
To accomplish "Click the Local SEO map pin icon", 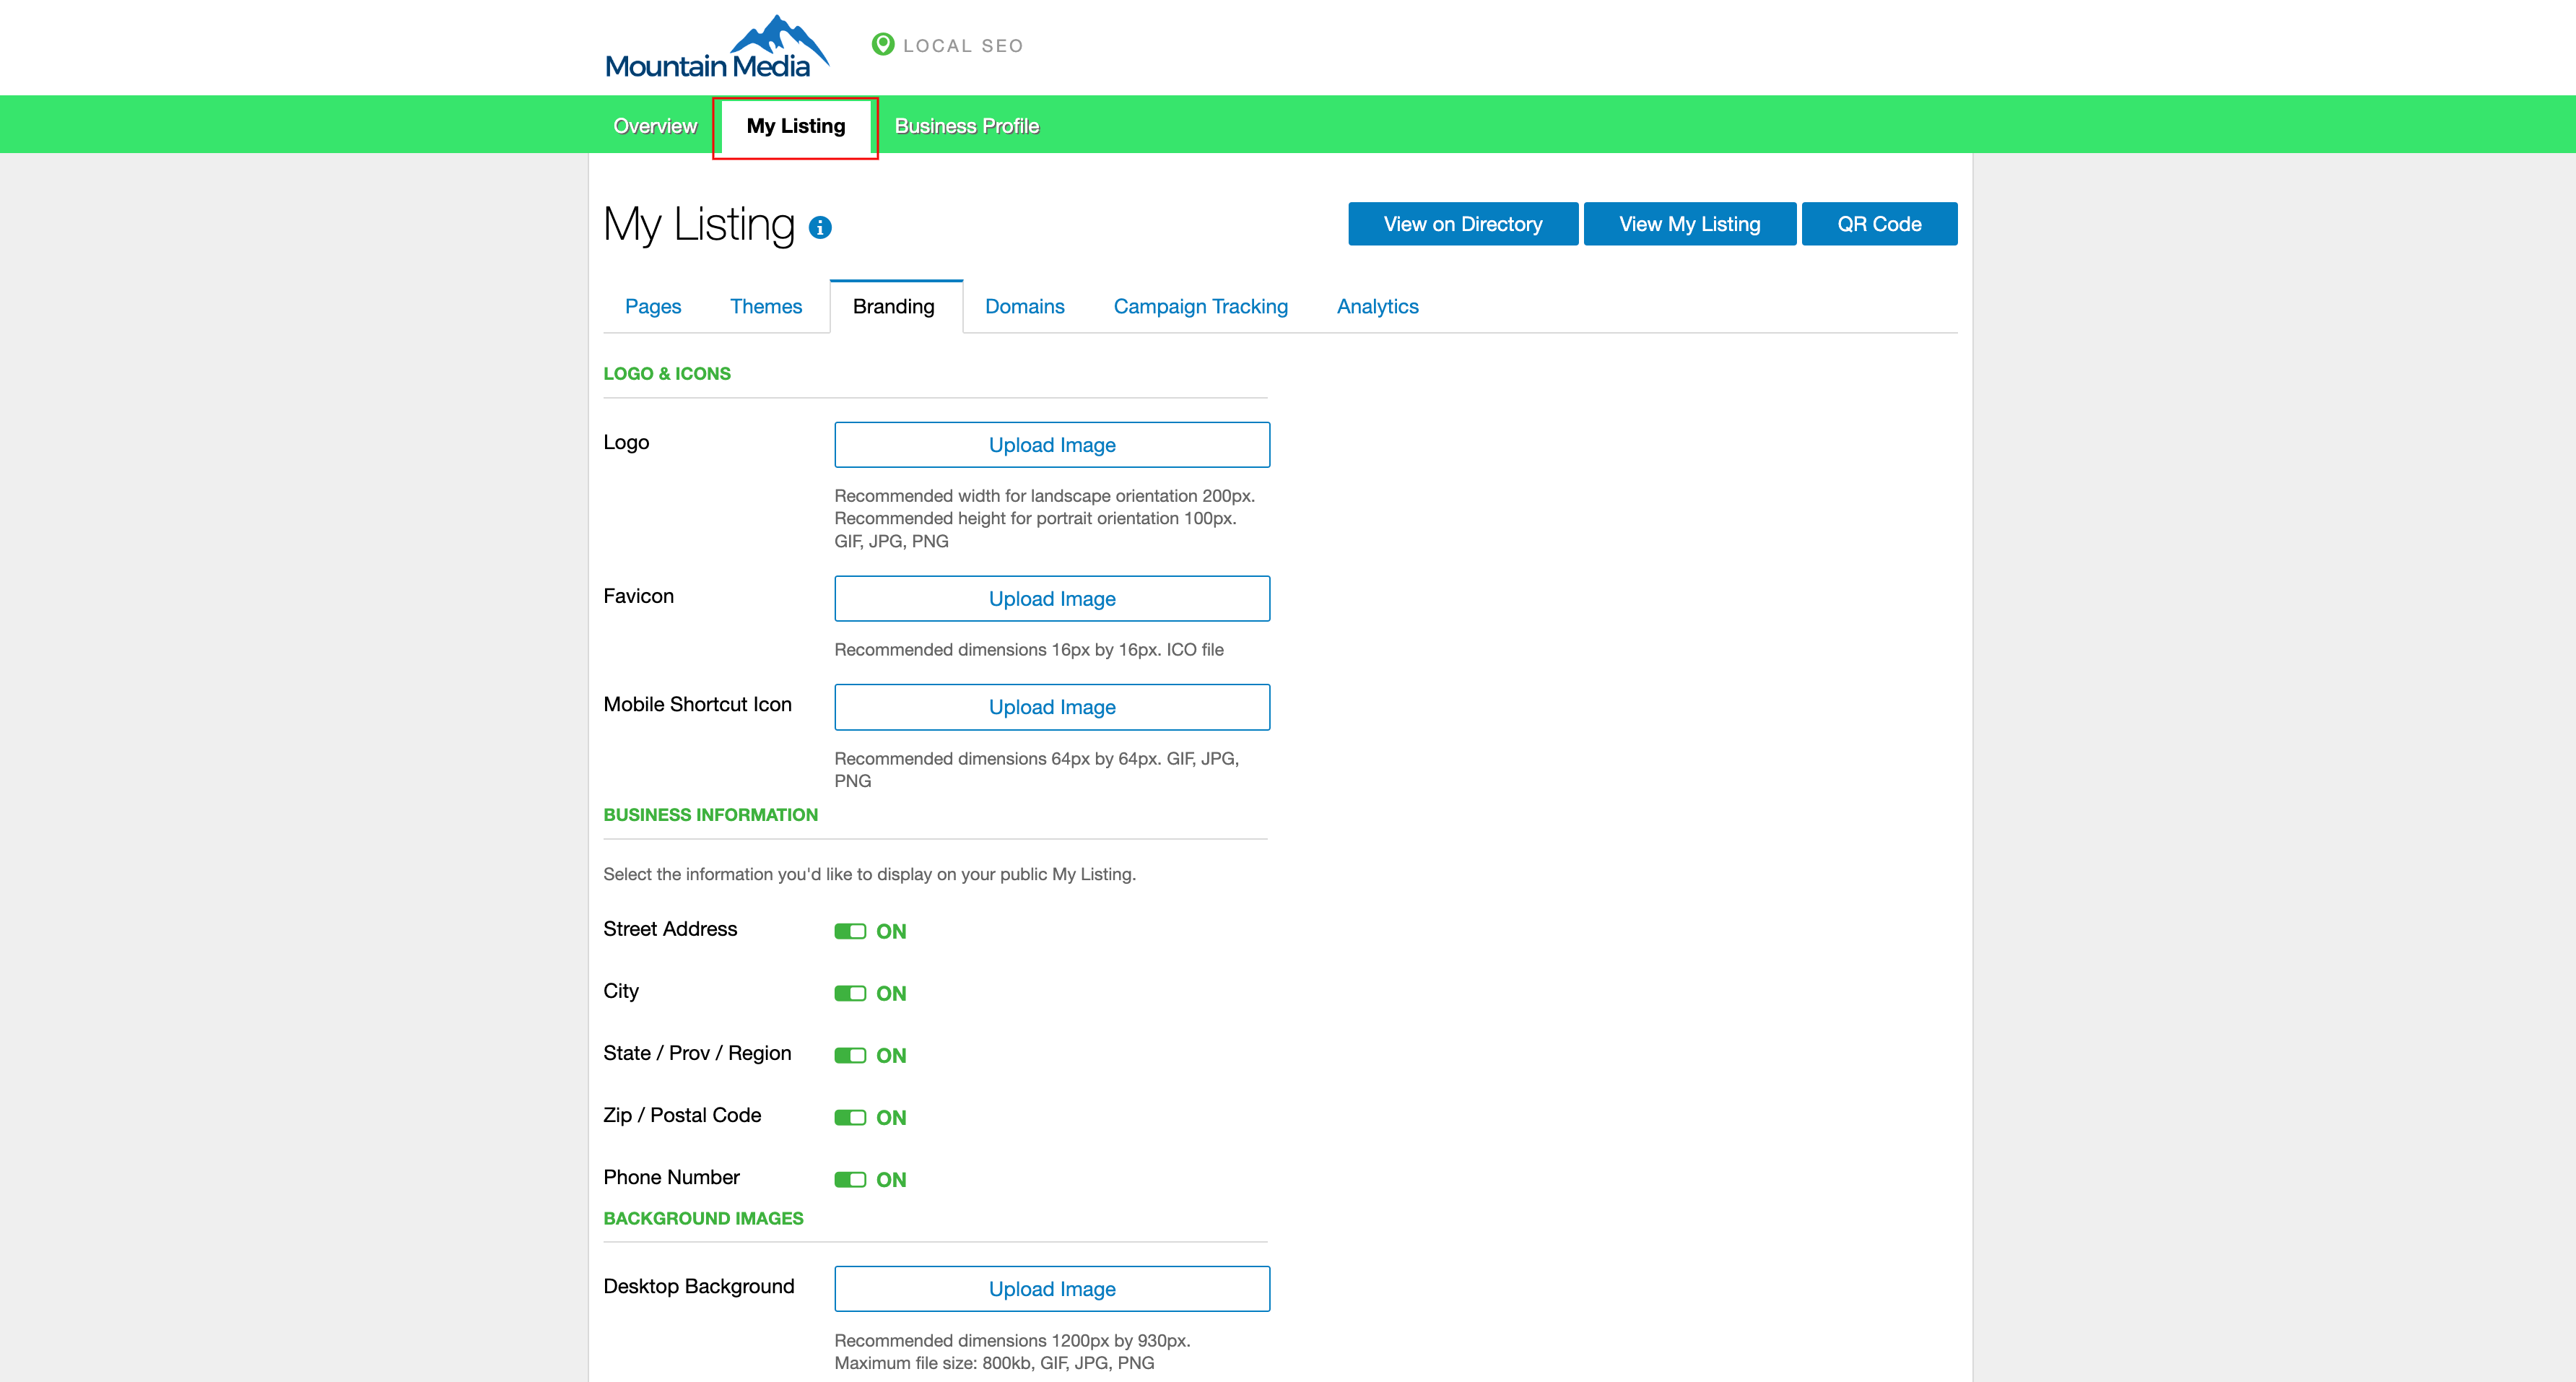I will (882, 44).
